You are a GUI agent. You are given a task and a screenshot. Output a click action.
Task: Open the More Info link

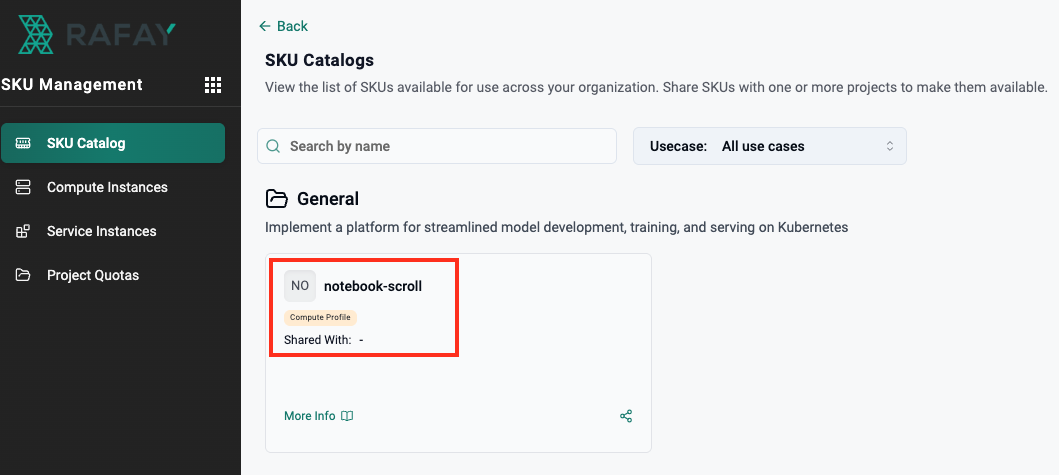point(310,416)
